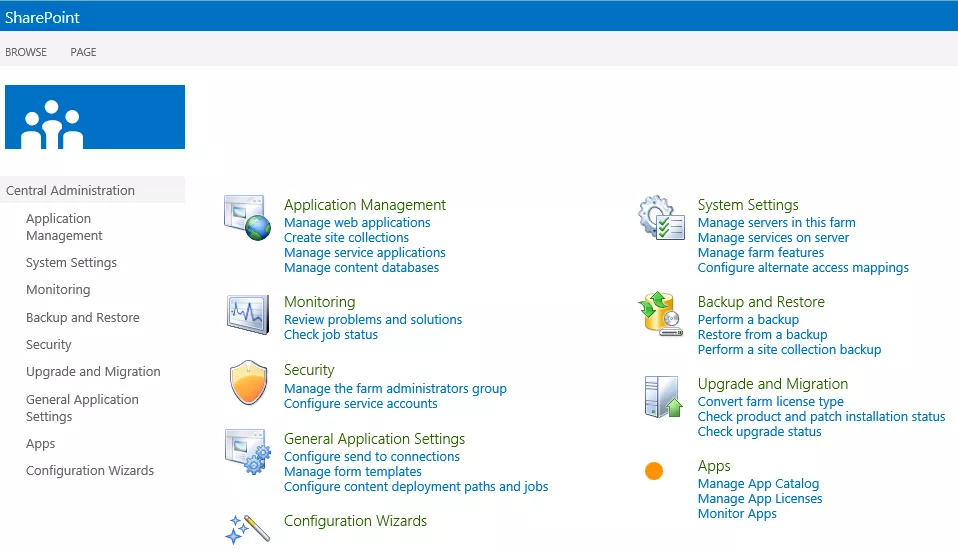Open Check upgrade status link
The width and height of the screenshot is (958, 555).
(759, 431)
